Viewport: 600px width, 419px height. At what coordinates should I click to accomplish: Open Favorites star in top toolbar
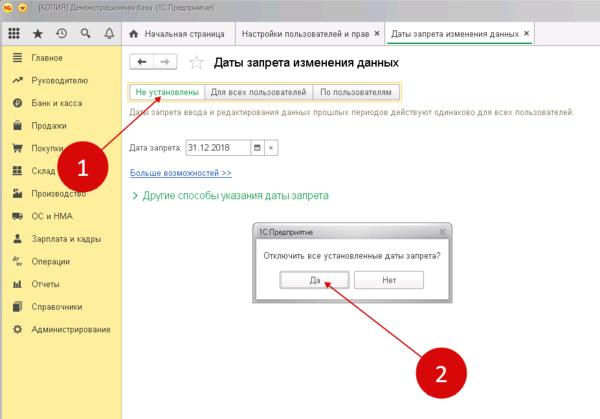coord(38,33)
